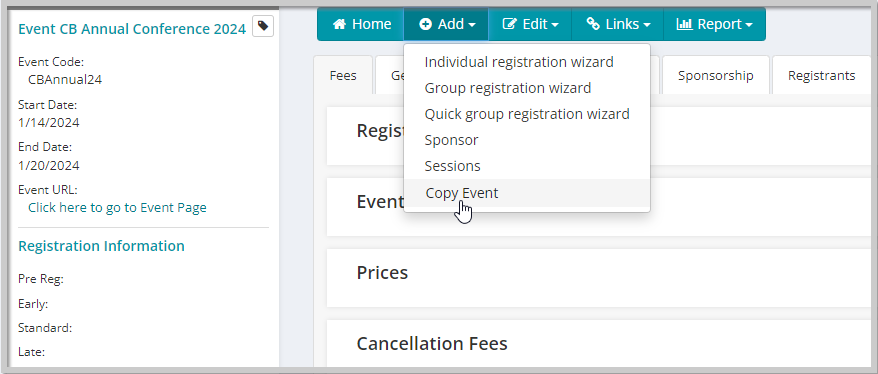Image resolution: width=878 pixels, height=374 pixels.
Task: Click the Pre Reg label
Action: (x=41, y=279)
